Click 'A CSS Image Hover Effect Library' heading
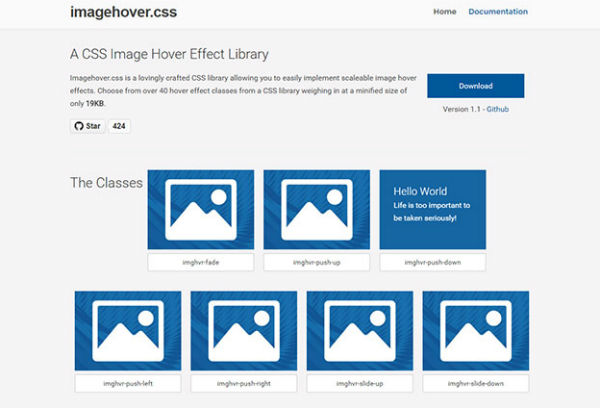This screenshot has width=600, height=408. click(x=169, y=54)
